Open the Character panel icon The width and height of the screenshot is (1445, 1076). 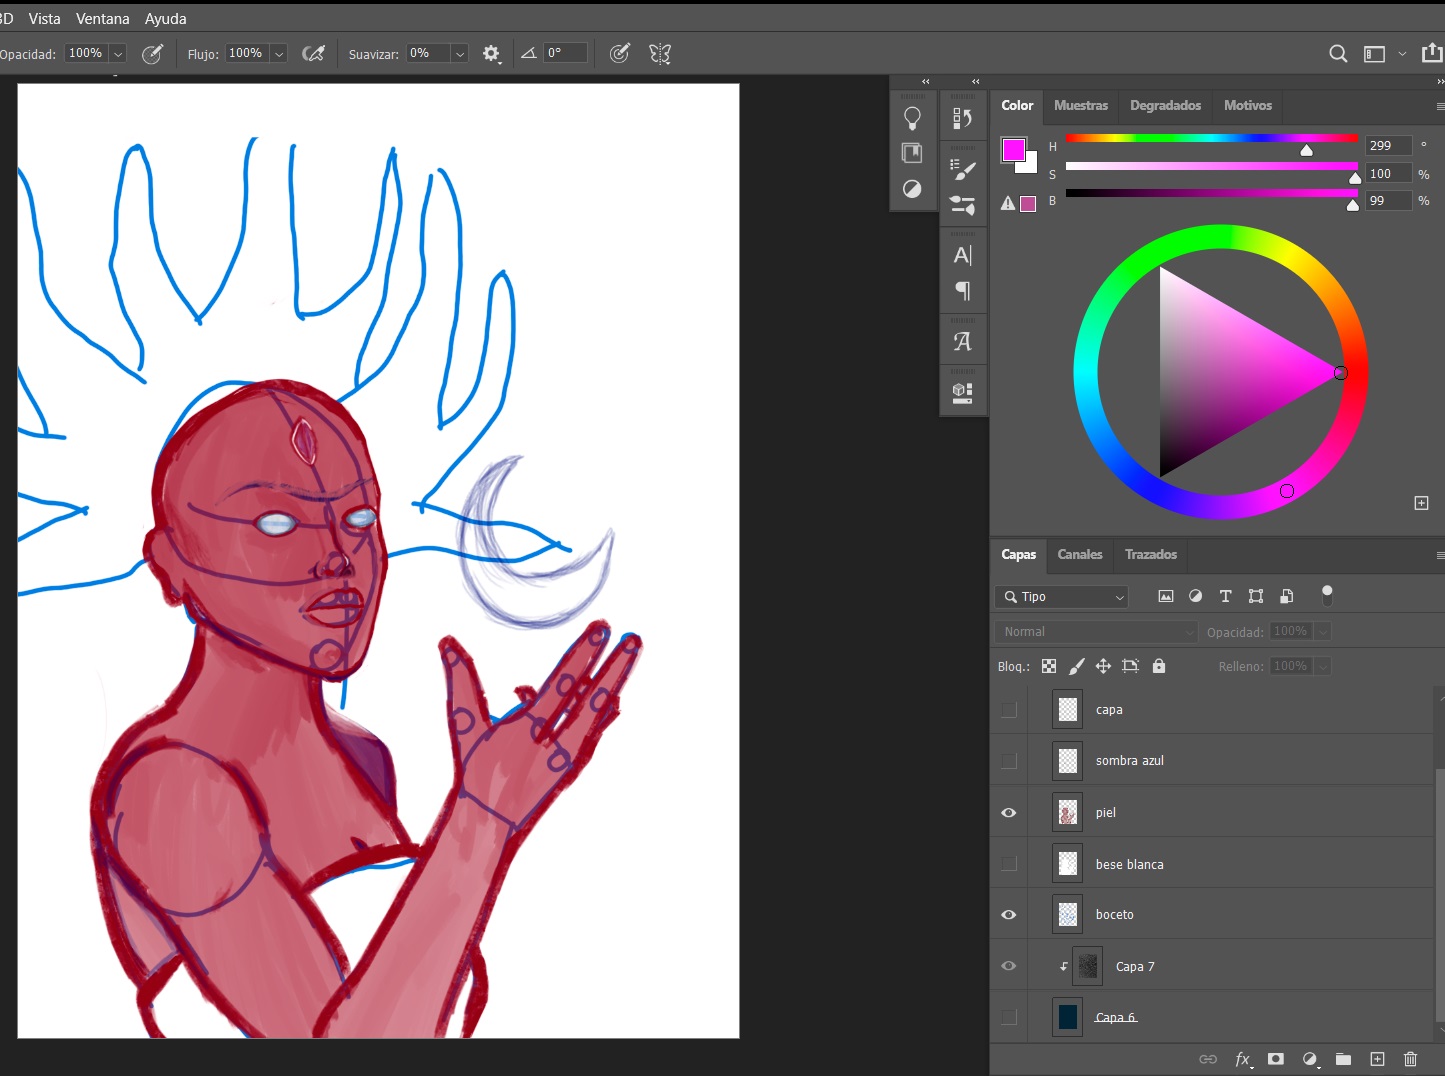pos(963,255)
